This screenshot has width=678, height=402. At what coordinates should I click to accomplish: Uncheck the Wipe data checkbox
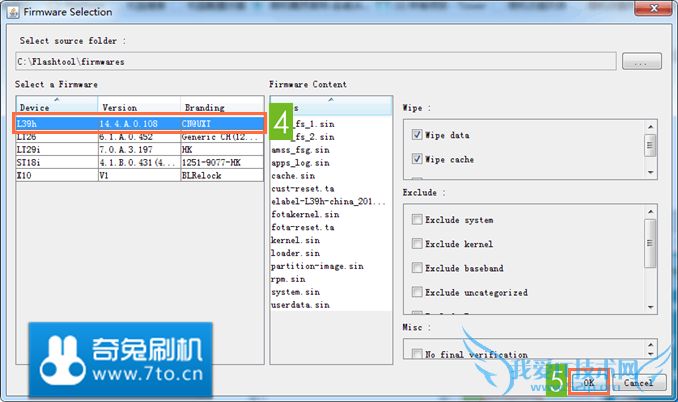(417, 135)
